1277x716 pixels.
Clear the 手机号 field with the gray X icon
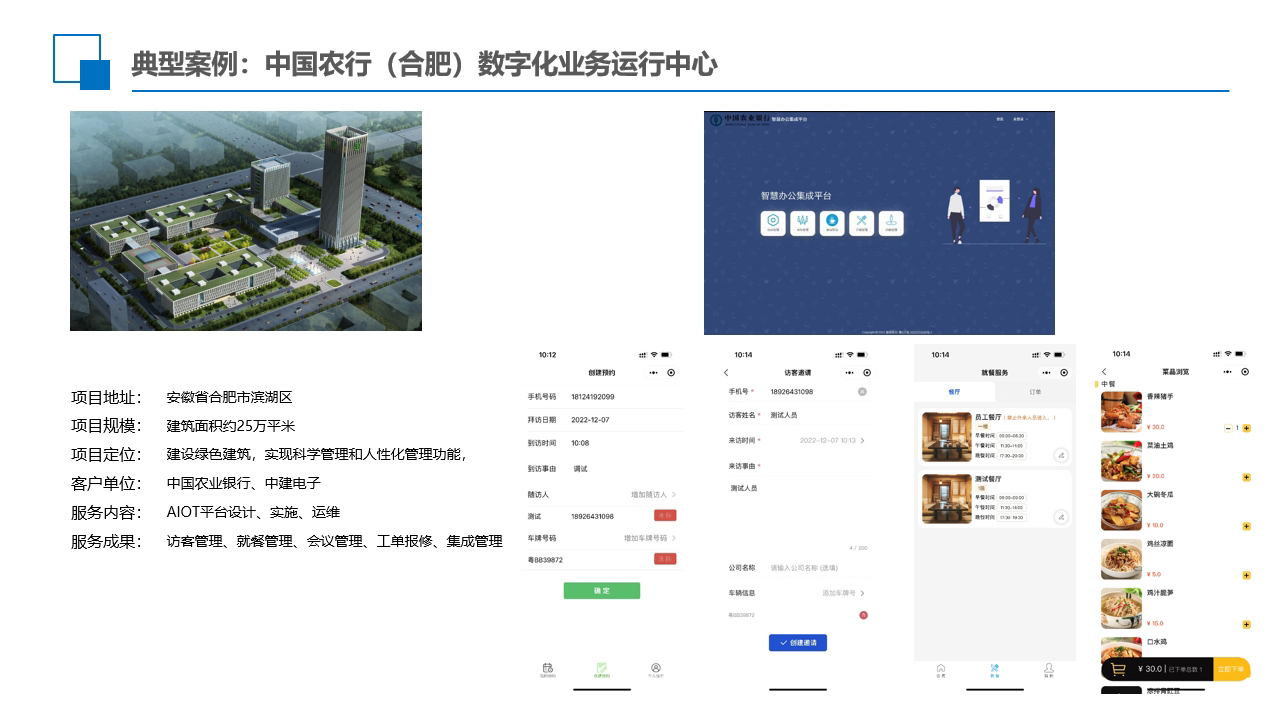coord(862,391)
